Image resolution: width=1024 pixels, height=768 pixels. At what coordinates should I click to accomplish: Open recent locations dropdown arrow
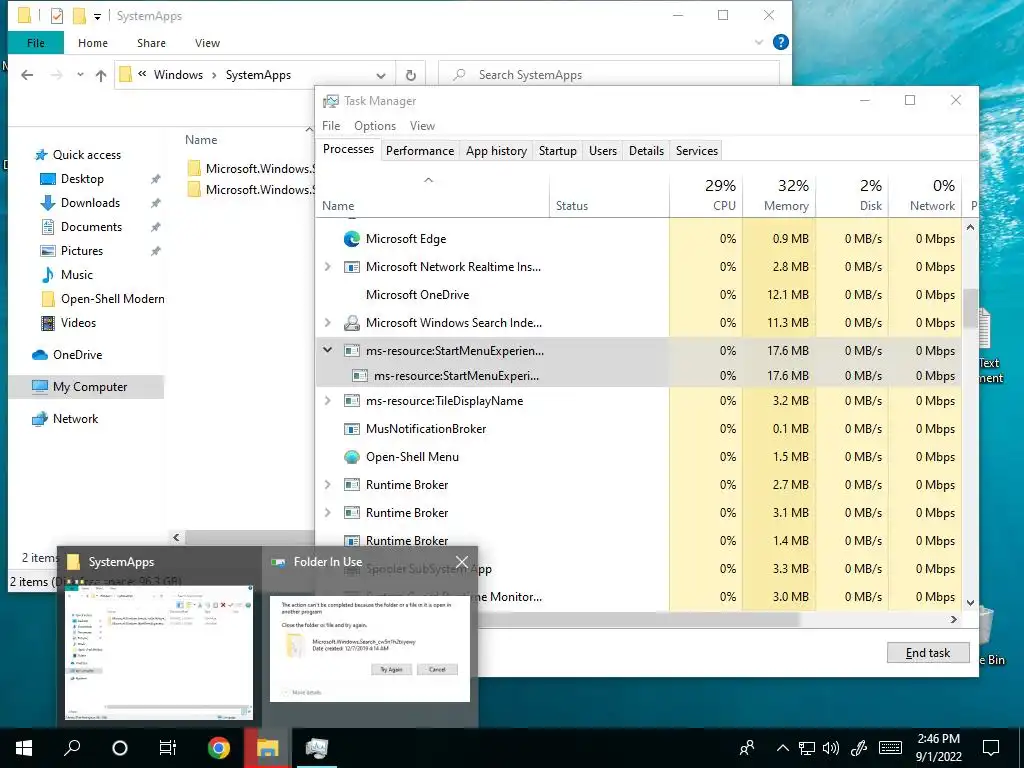click(80, 75)
